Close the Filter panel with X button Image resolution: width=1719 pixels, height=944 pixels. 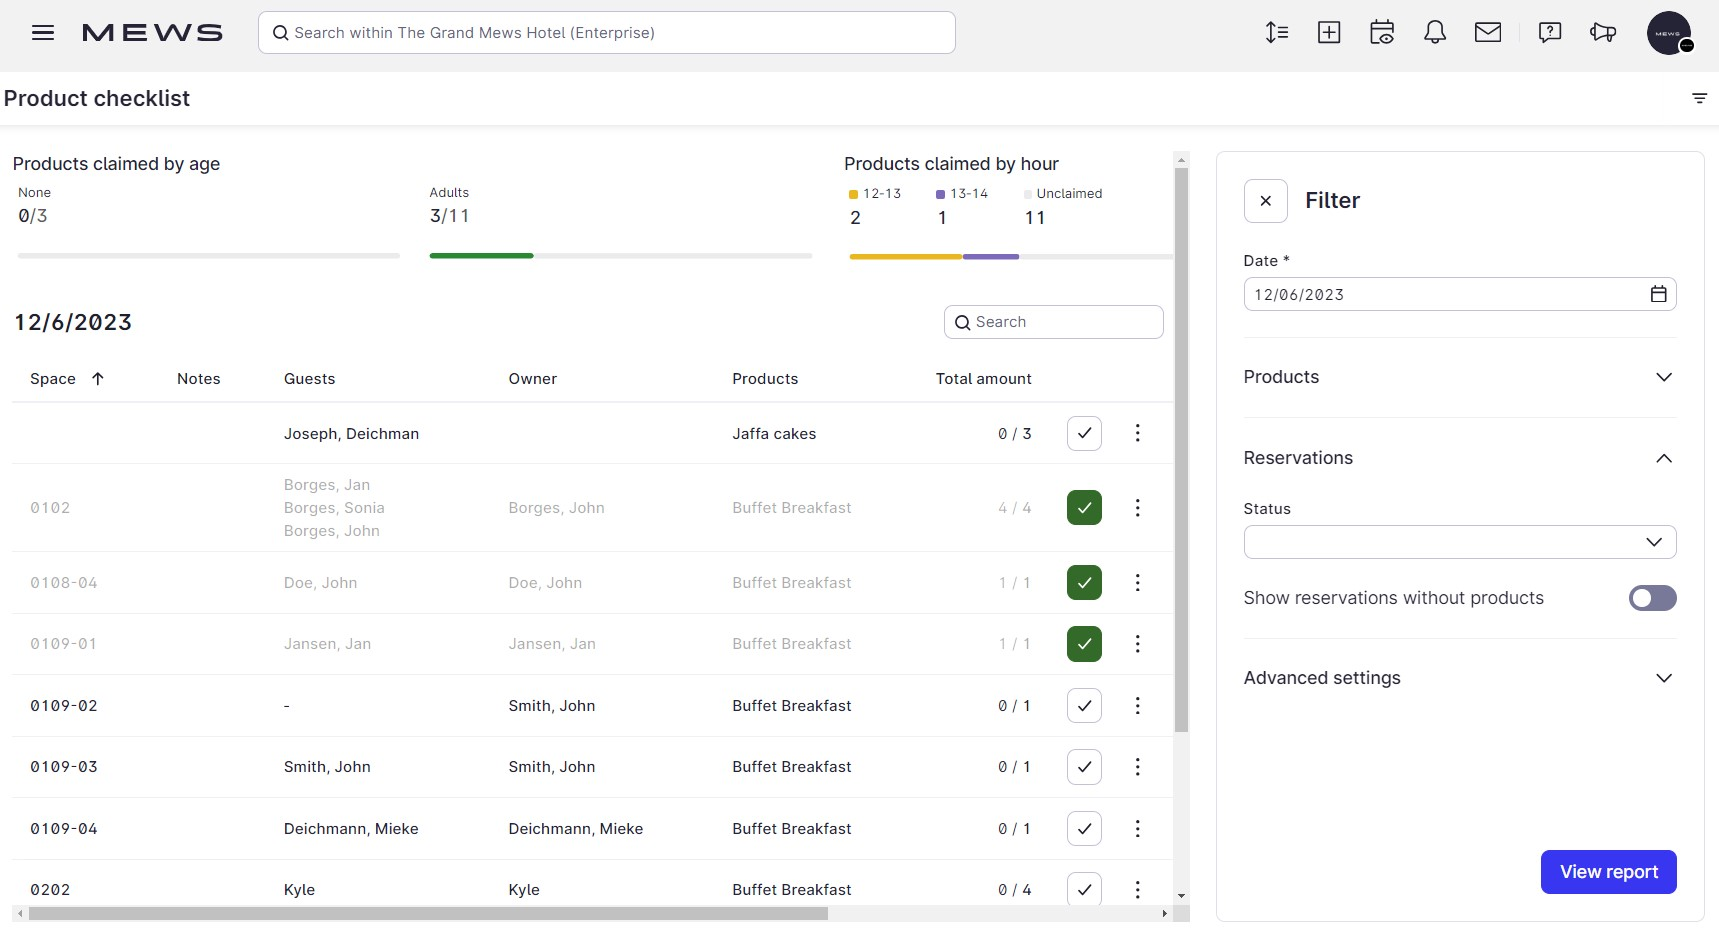[x=1265, y=201]
